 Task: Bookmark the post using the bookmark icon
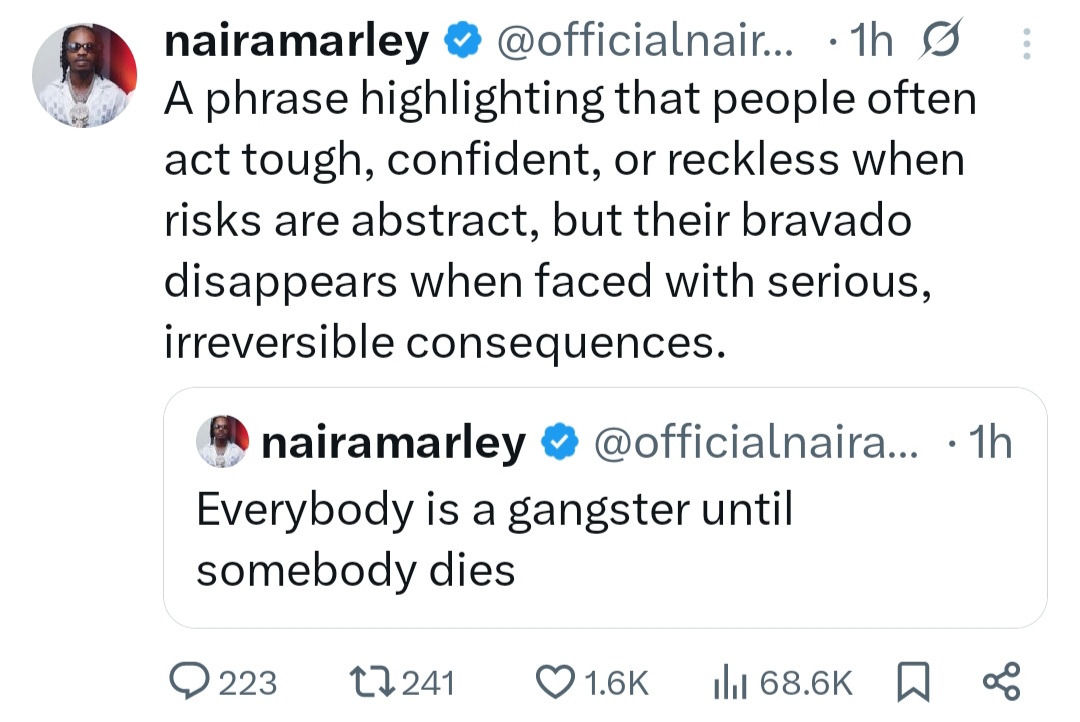(x=913, y=683)
